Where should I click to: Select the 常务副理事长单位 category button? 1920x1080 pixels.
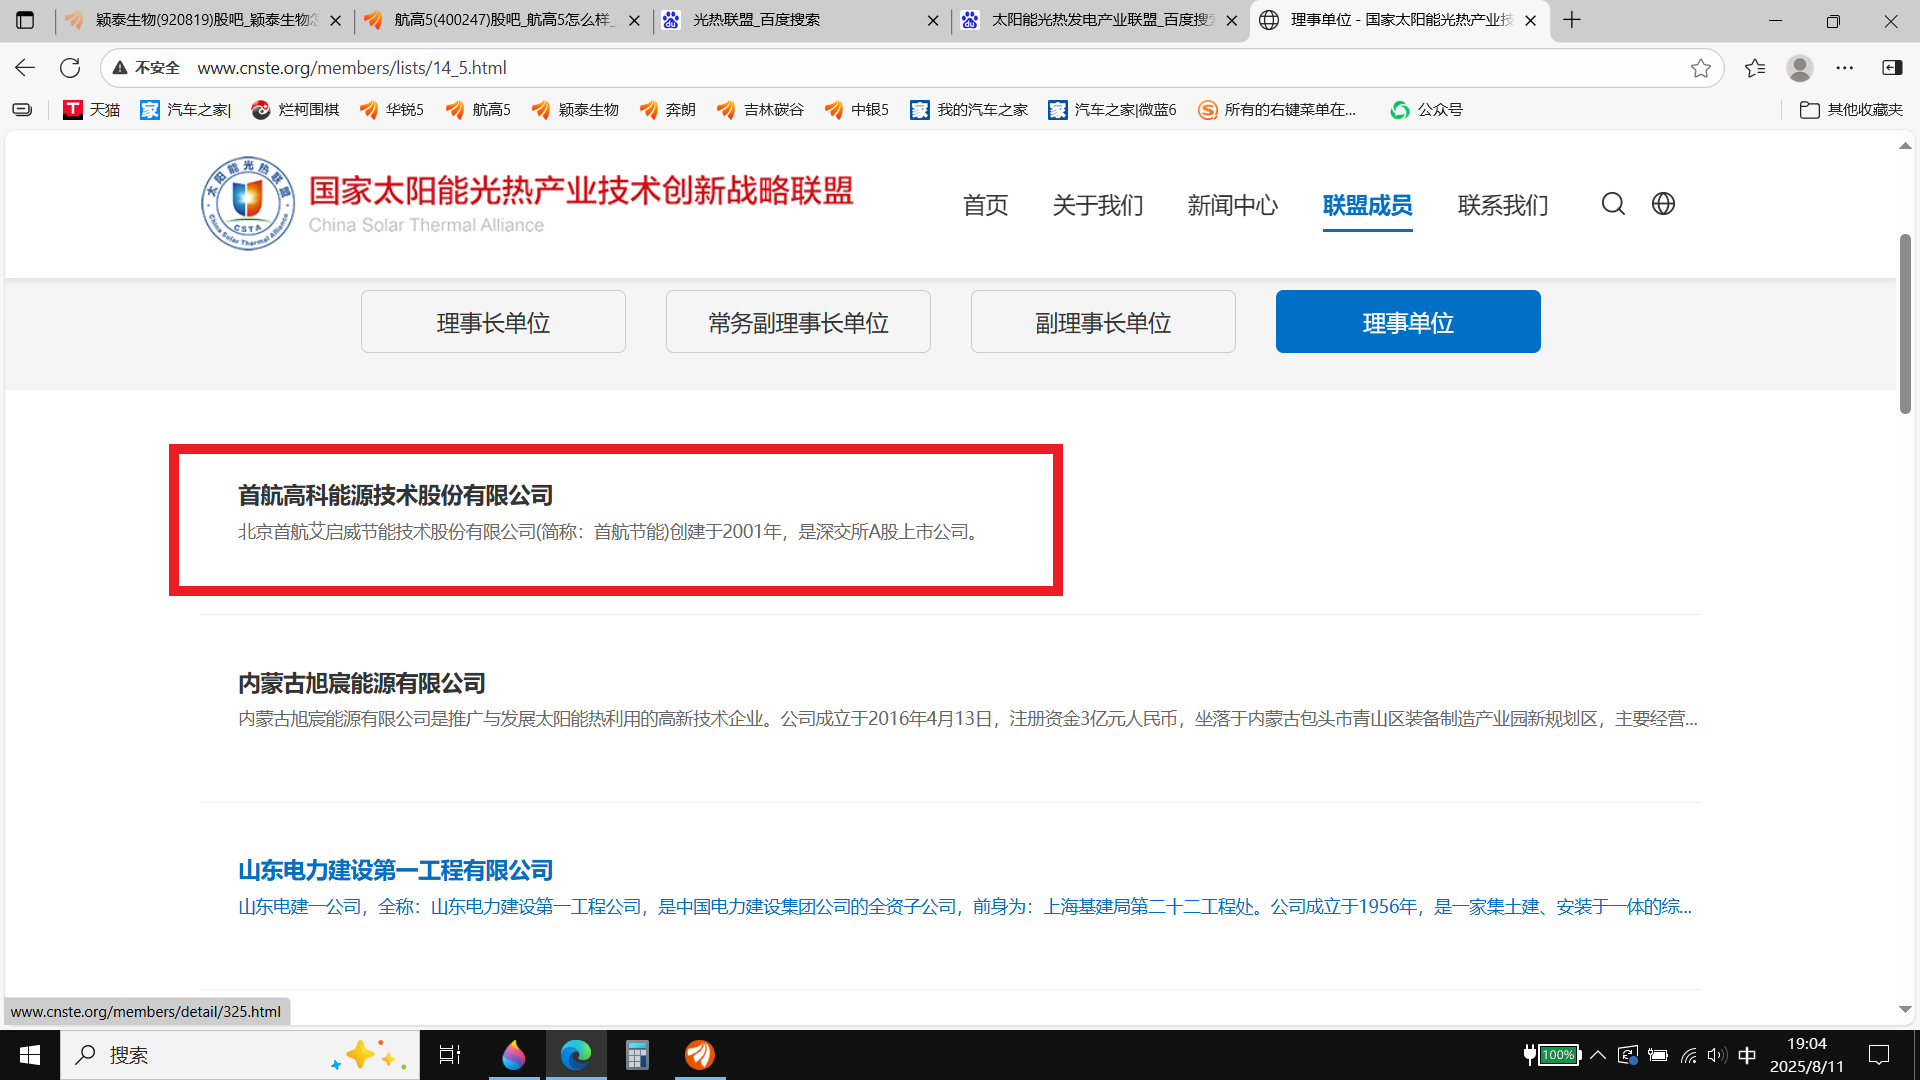point(798,322)
